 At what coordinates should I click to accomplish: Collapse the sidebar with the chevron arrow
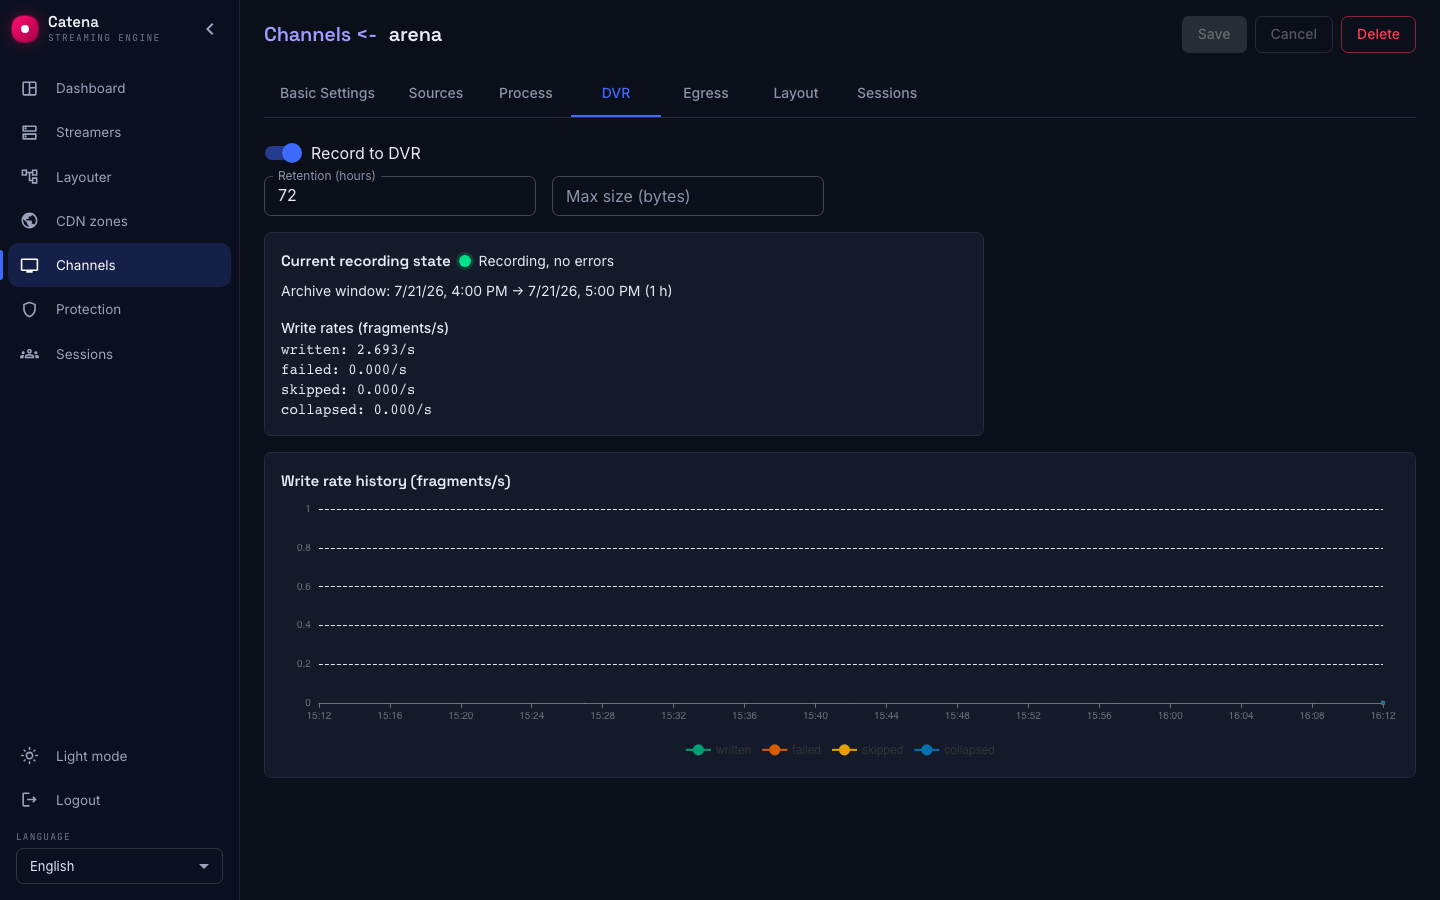(x=210, y=29)
